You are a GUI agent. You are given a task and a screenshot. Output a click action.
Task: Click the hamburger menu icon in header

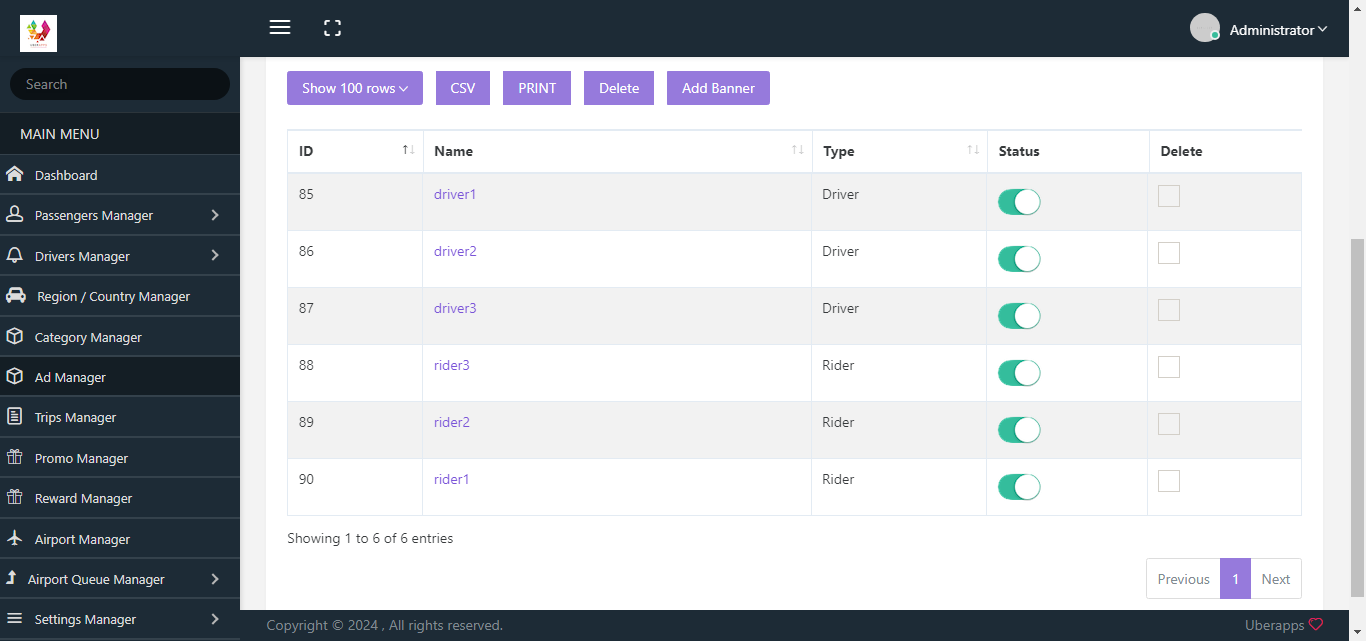click(280, 28)
